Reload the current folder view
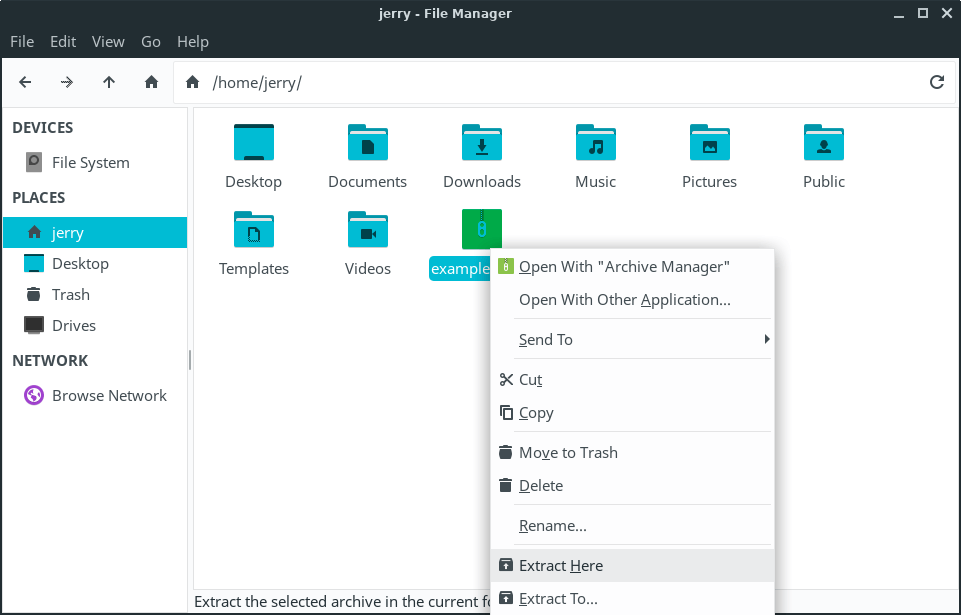Viewport: 961px width, 615px height. (x=936, y=82)
